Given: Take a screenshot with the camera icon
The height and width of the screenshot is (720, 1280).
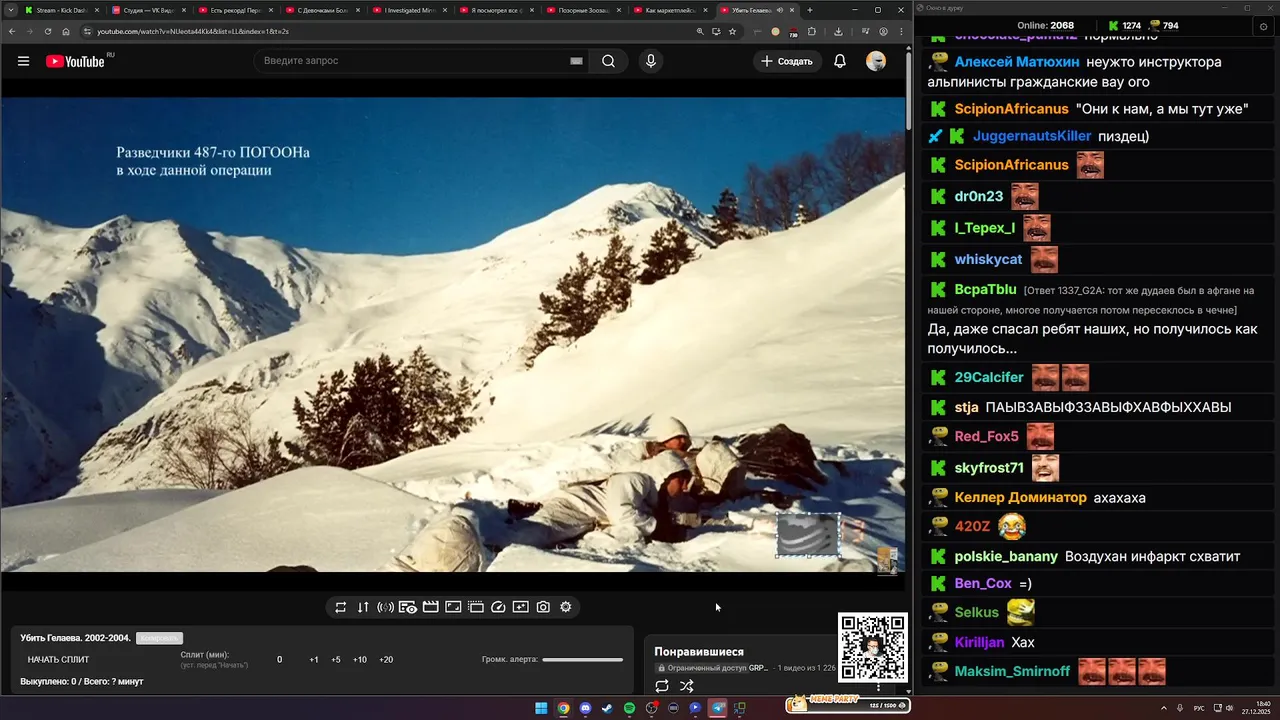Looking at the screenshot, I should coord(543,607).
